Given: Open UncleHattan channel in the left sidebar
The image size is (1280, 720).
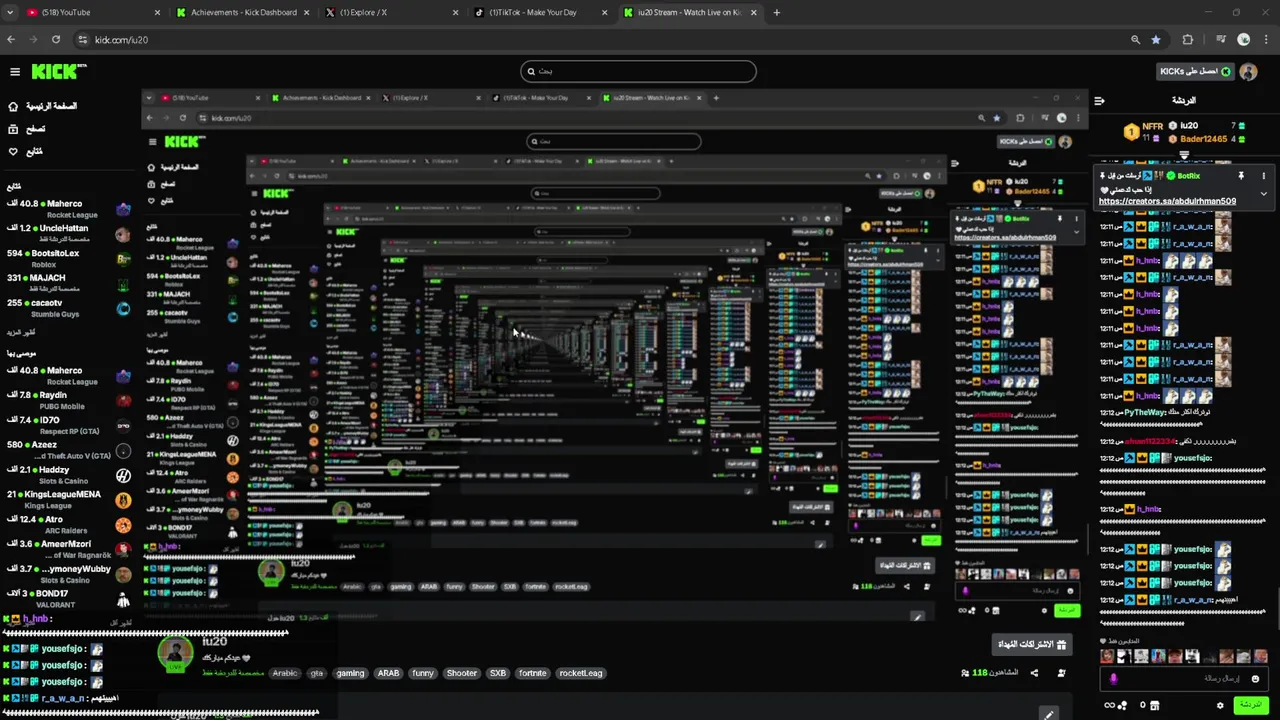Looking at the screenshot, I should (x=68, y=232).
